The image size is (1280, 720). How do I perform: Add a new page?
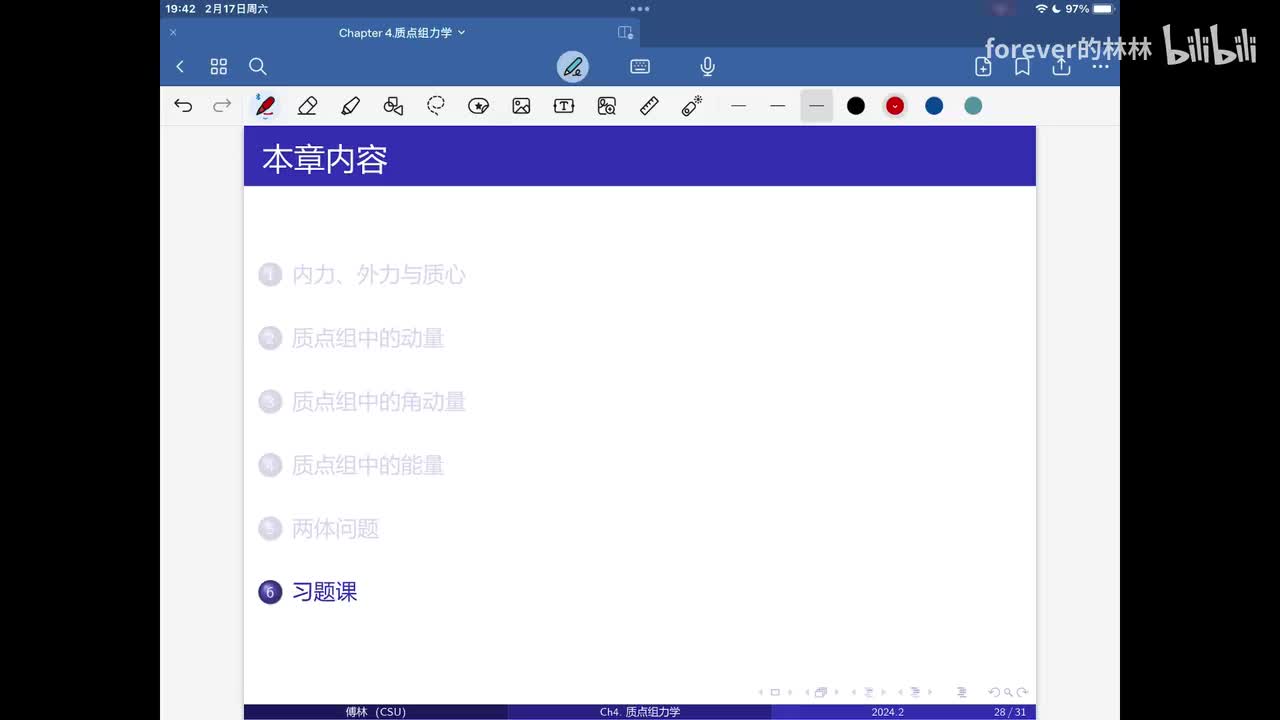pos(983,66)
